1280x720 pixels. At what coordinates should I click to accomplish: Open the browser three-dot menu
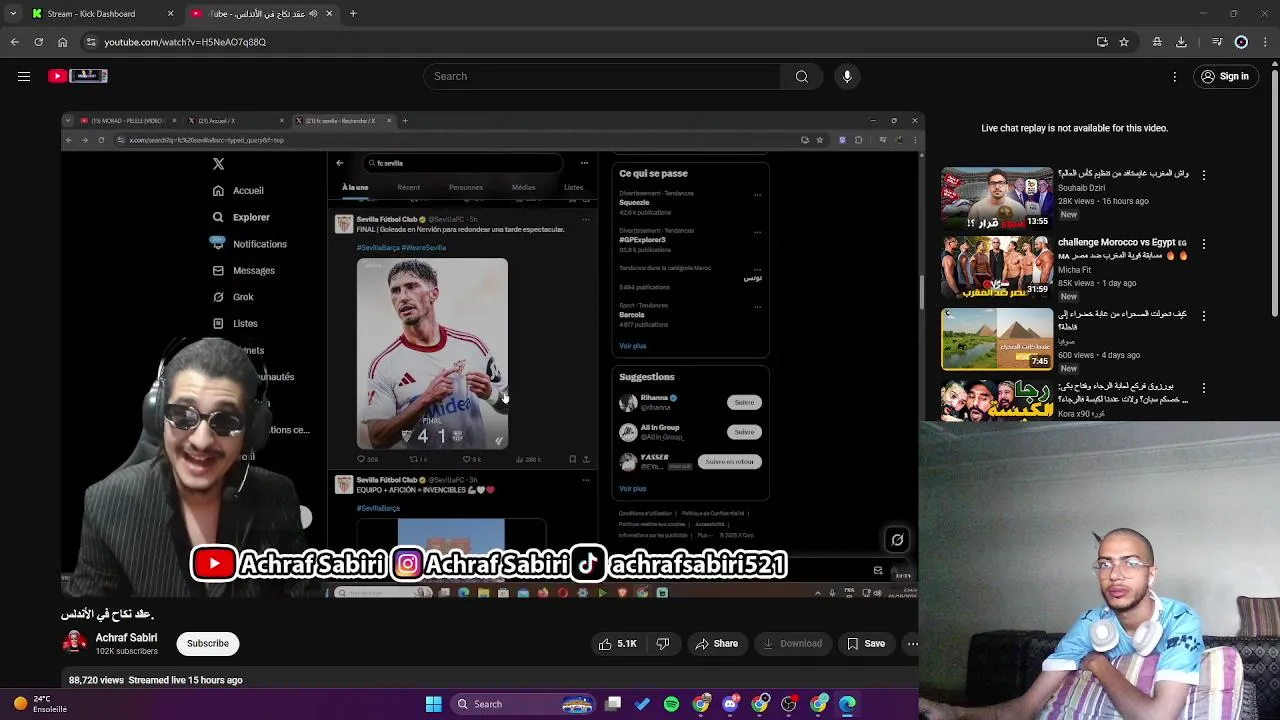[1265, 42]
